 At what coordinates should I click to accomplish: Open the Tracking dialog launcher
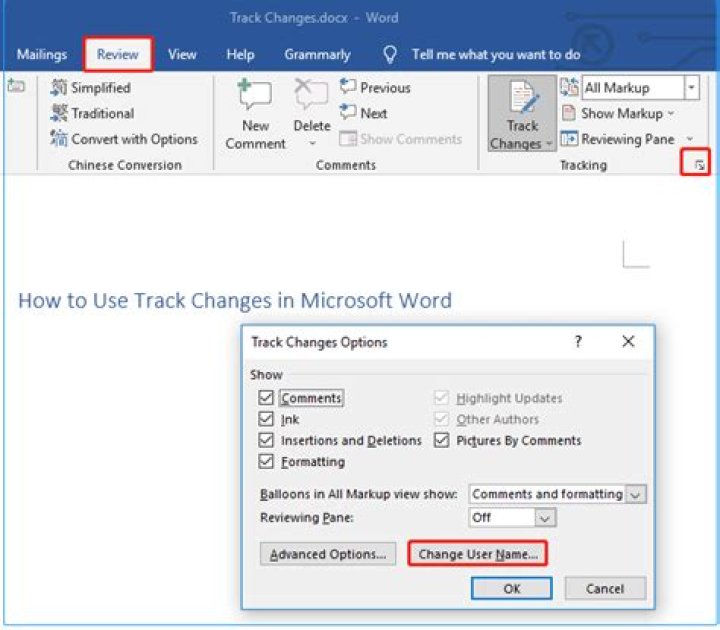point(699,165)
